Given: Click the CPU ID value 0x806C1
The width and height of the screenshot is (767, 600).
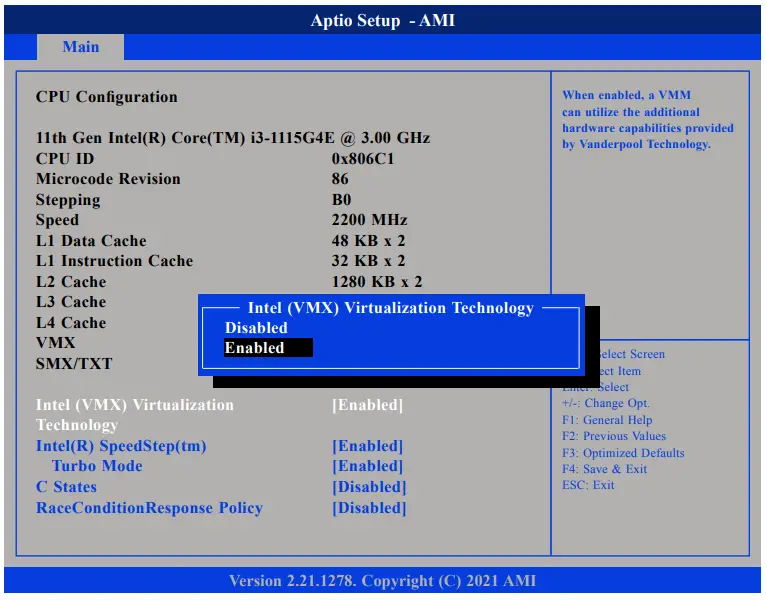Looking at the screenshot, I should point(362,159).
